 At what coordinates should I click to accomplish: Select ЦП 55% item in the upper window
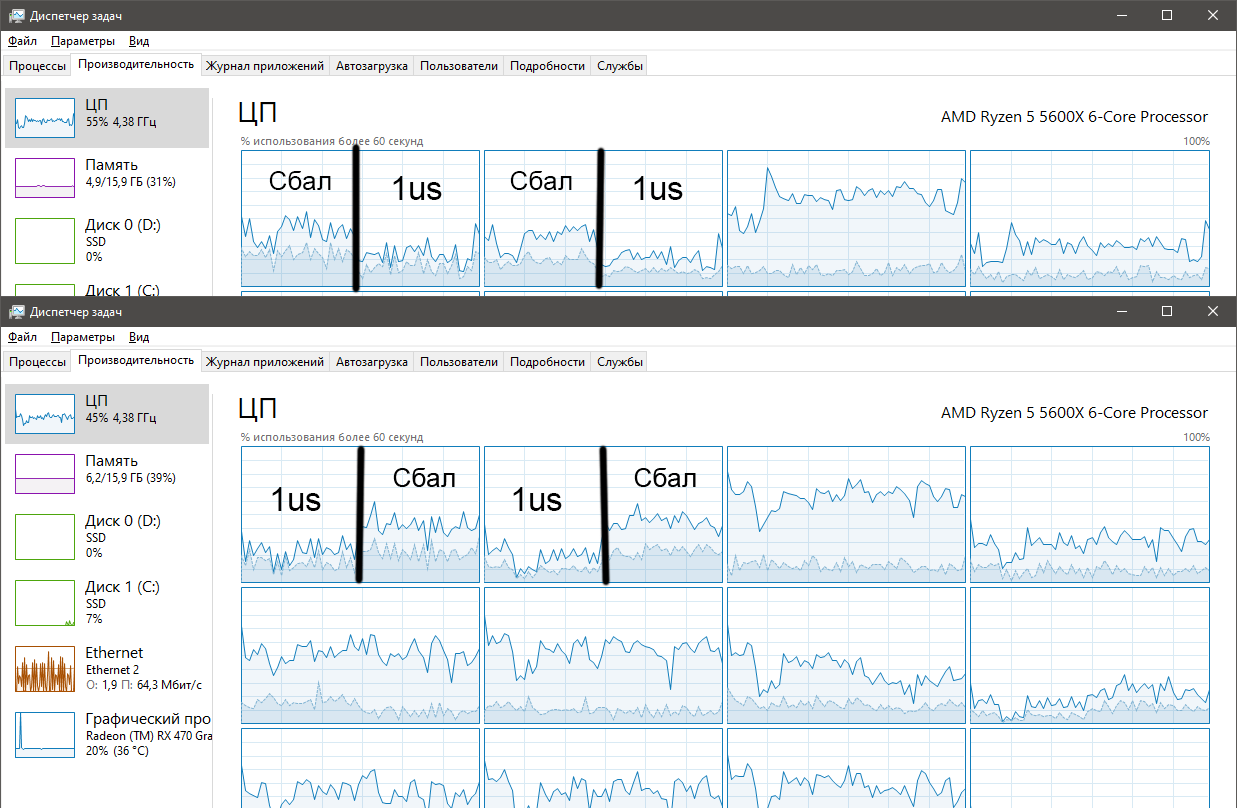pyautogui.click(x=108, y=117)
